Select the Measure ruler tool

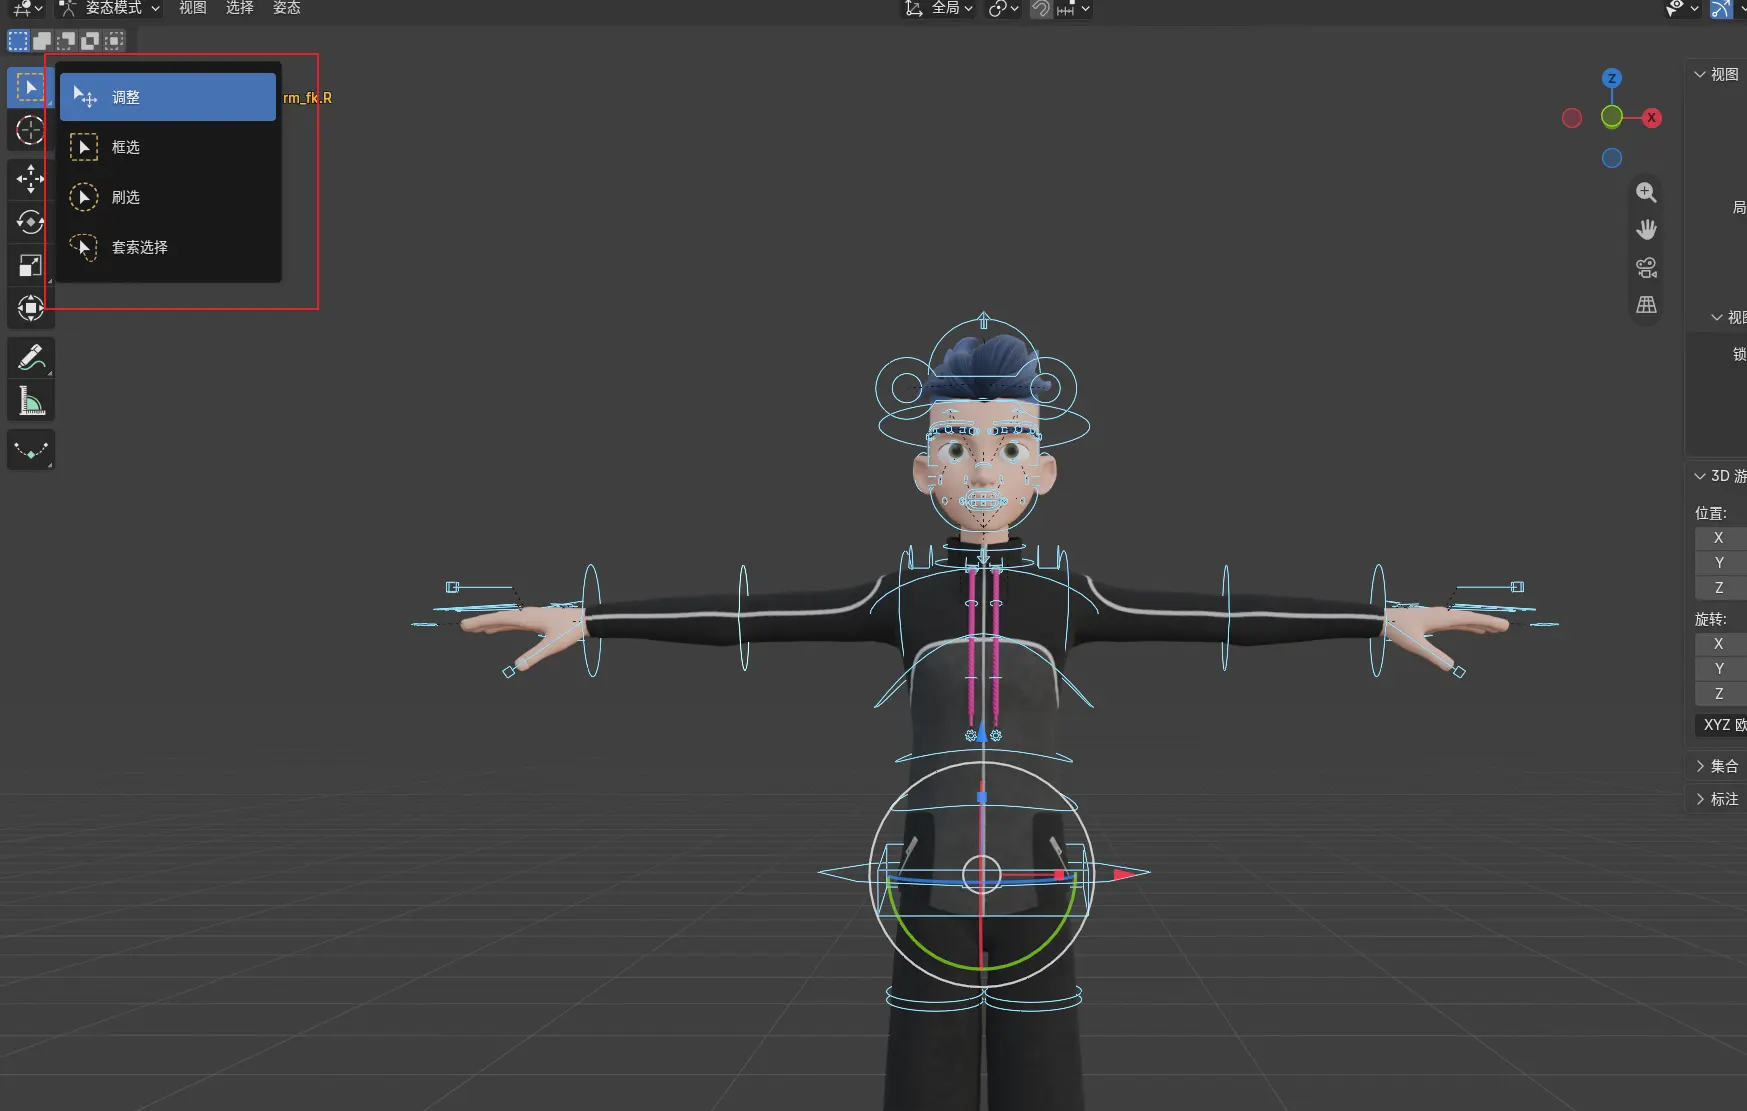(30, 401)
